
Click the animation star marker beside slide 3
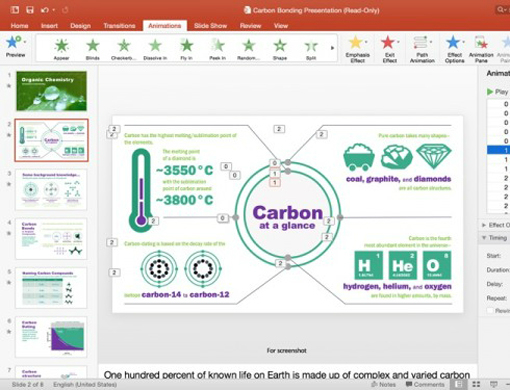click(x=9, y=184)
